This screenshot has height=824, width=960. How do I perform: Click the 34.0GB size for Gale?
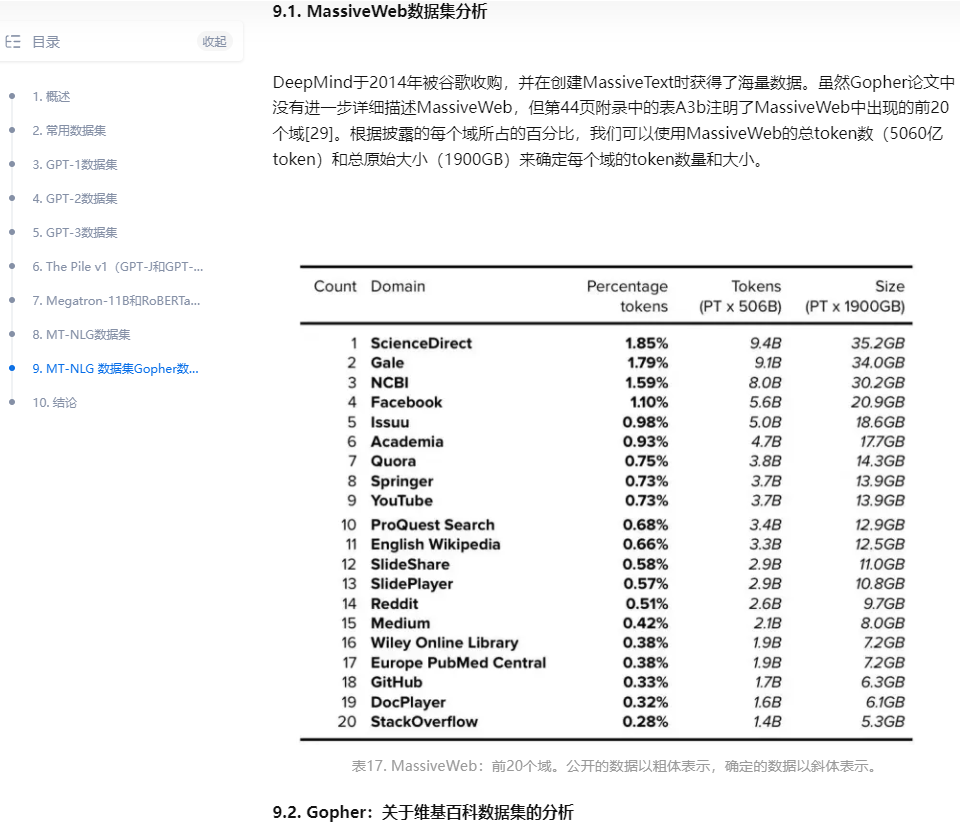coord(878,362)
